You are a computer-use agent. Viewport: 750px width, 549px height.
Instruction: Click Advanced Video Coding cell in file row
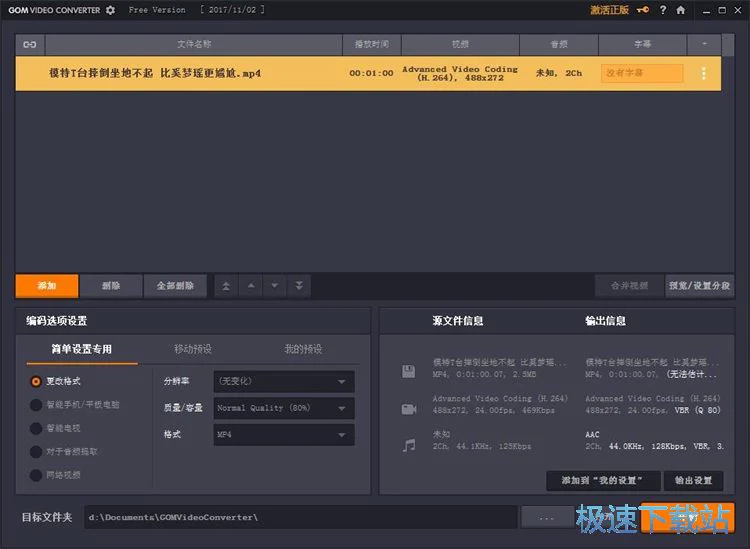click(460, 73)
